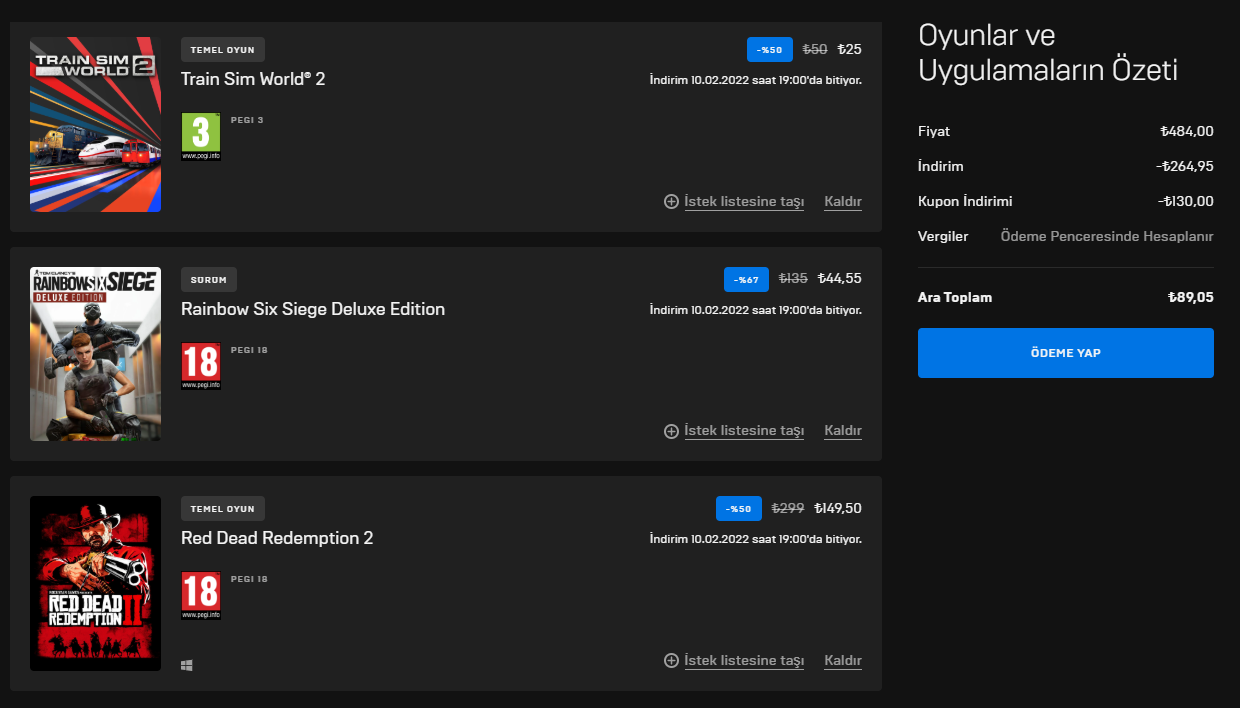Click the Ara Toplam value ₺89,05
The image size is (1240, 708).
1191,297
